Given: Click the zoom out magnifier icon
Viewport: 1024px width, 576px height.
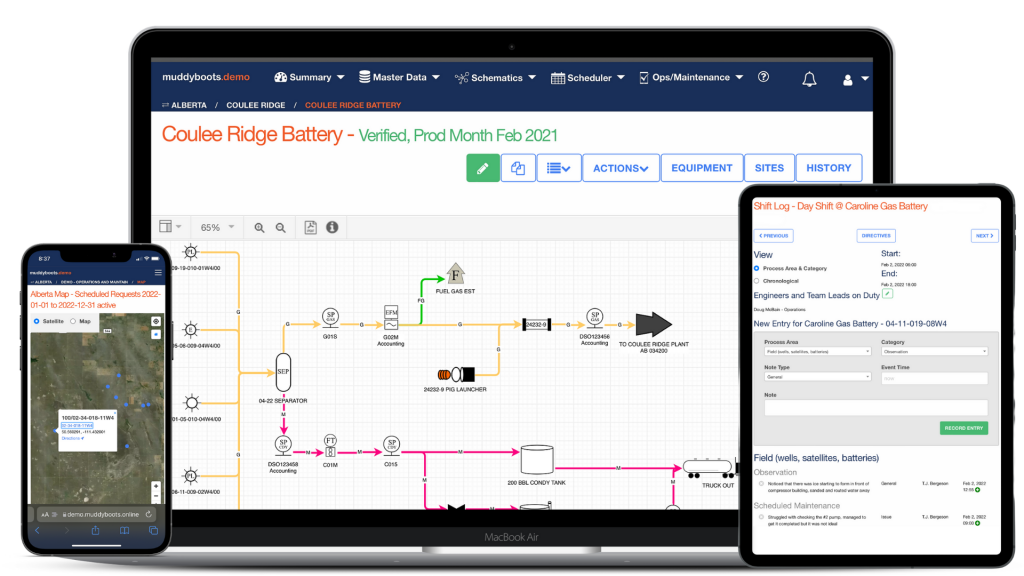Looking at the screenshot, I should point(280,228).
